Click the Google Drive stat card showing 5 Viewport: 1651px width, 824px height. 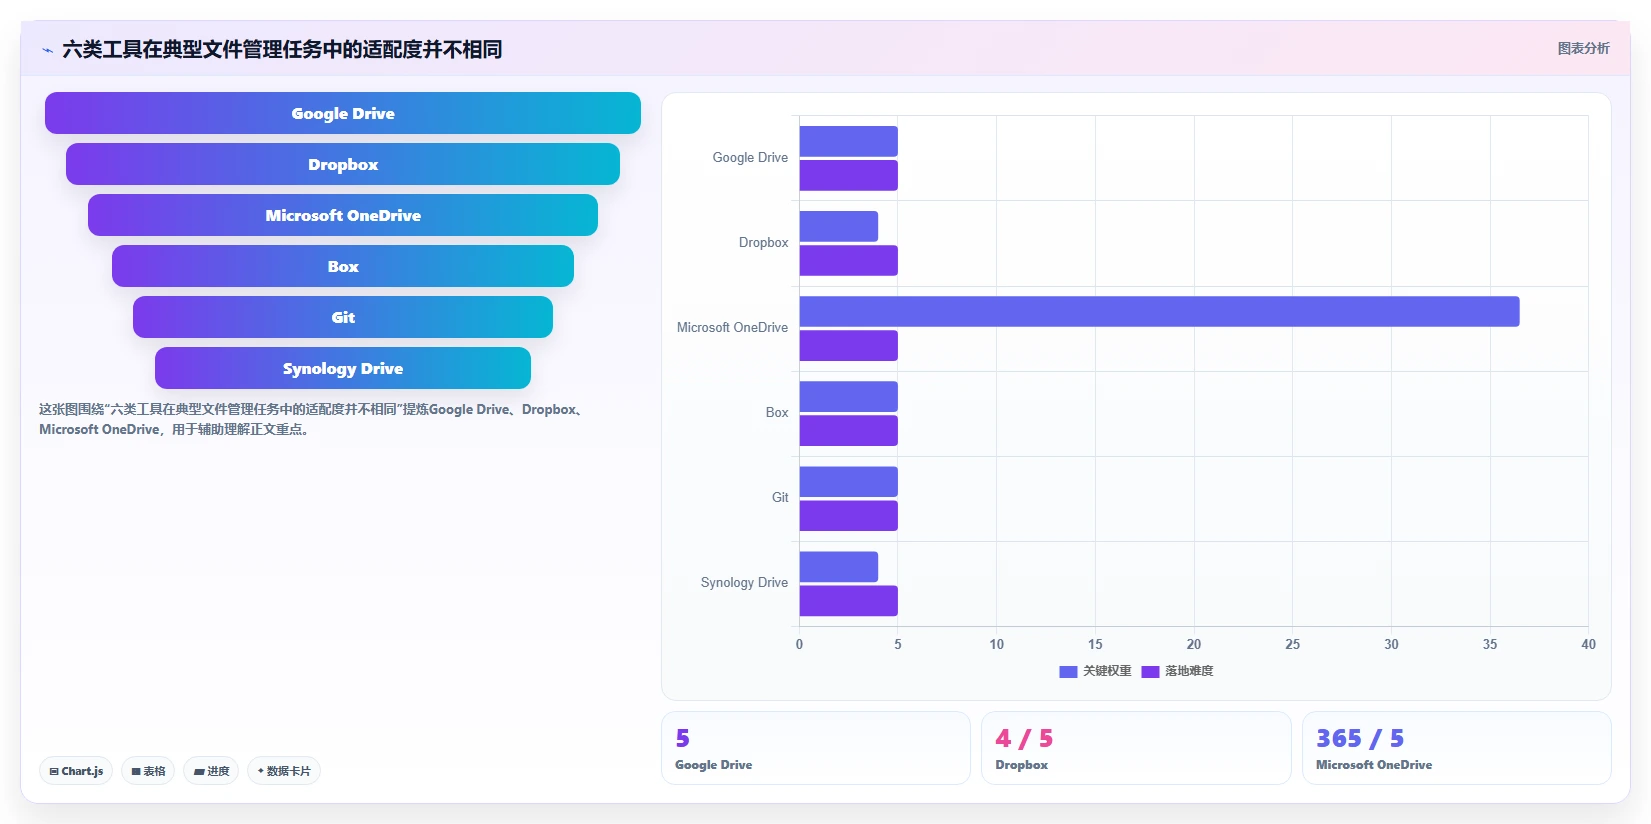point(816,748)
